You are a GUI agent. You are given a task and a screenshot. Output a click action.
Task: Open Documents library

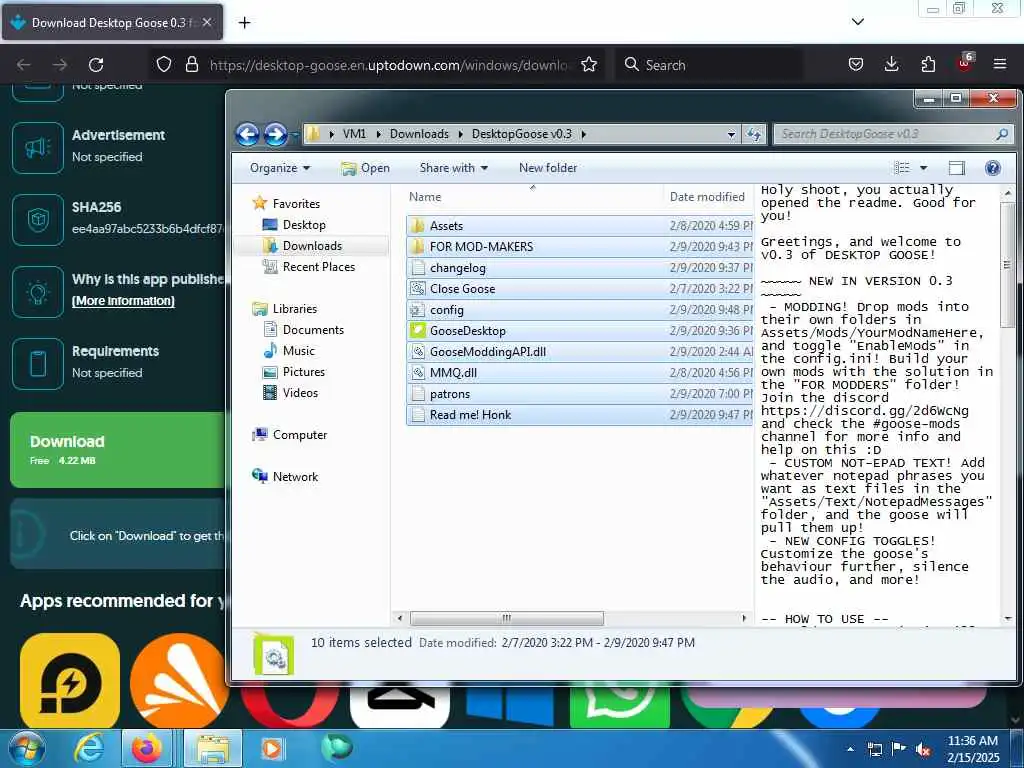(x=313, y=330)
